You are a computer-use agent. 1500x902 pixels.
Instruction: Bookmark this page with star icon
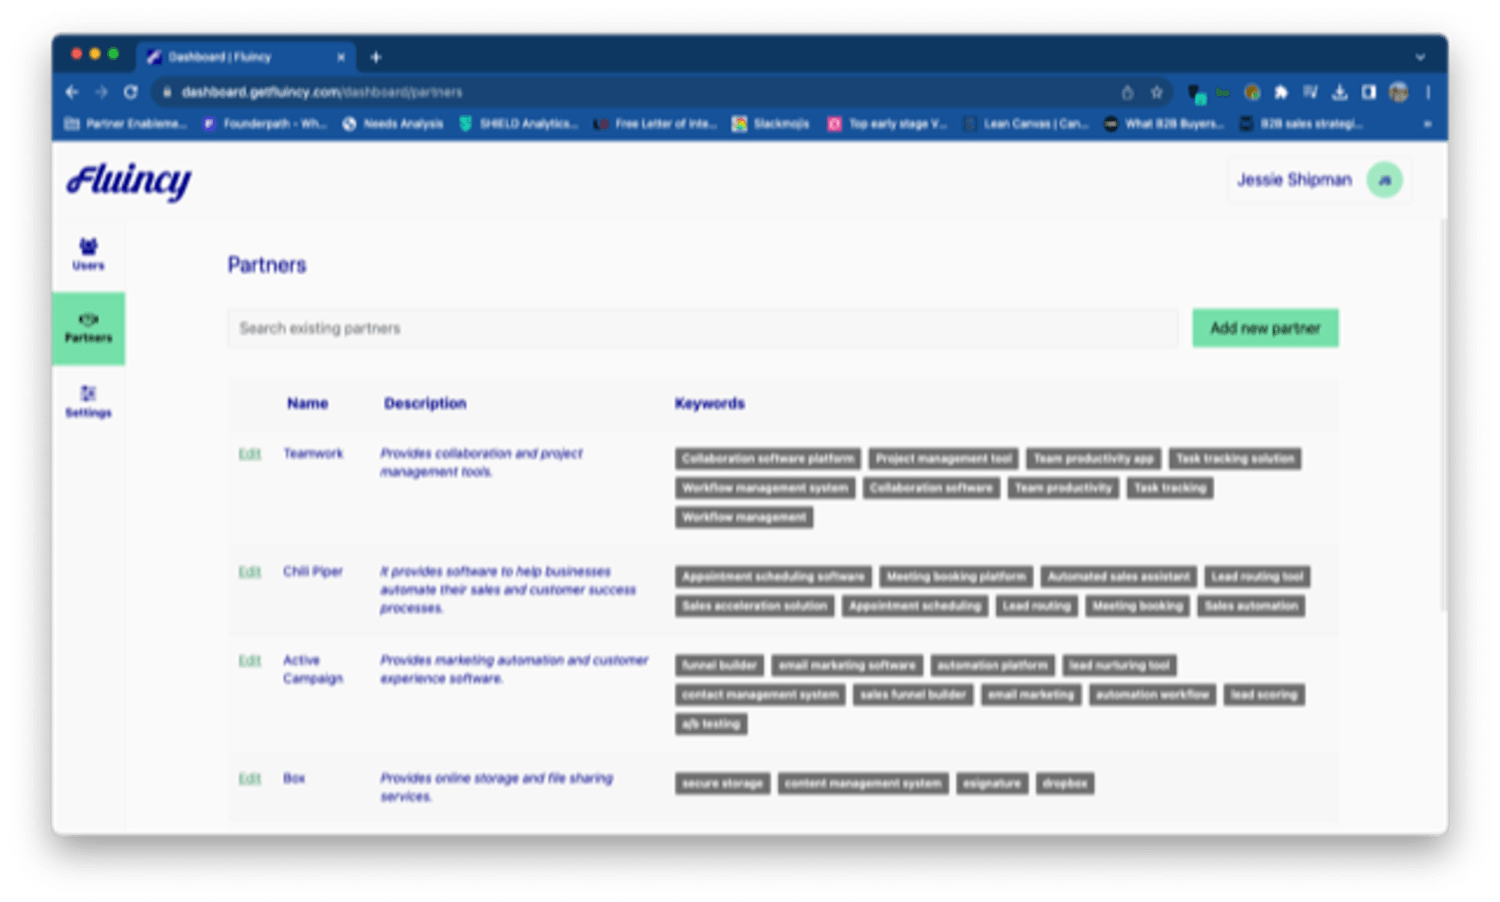click(x=1156, y=92)
